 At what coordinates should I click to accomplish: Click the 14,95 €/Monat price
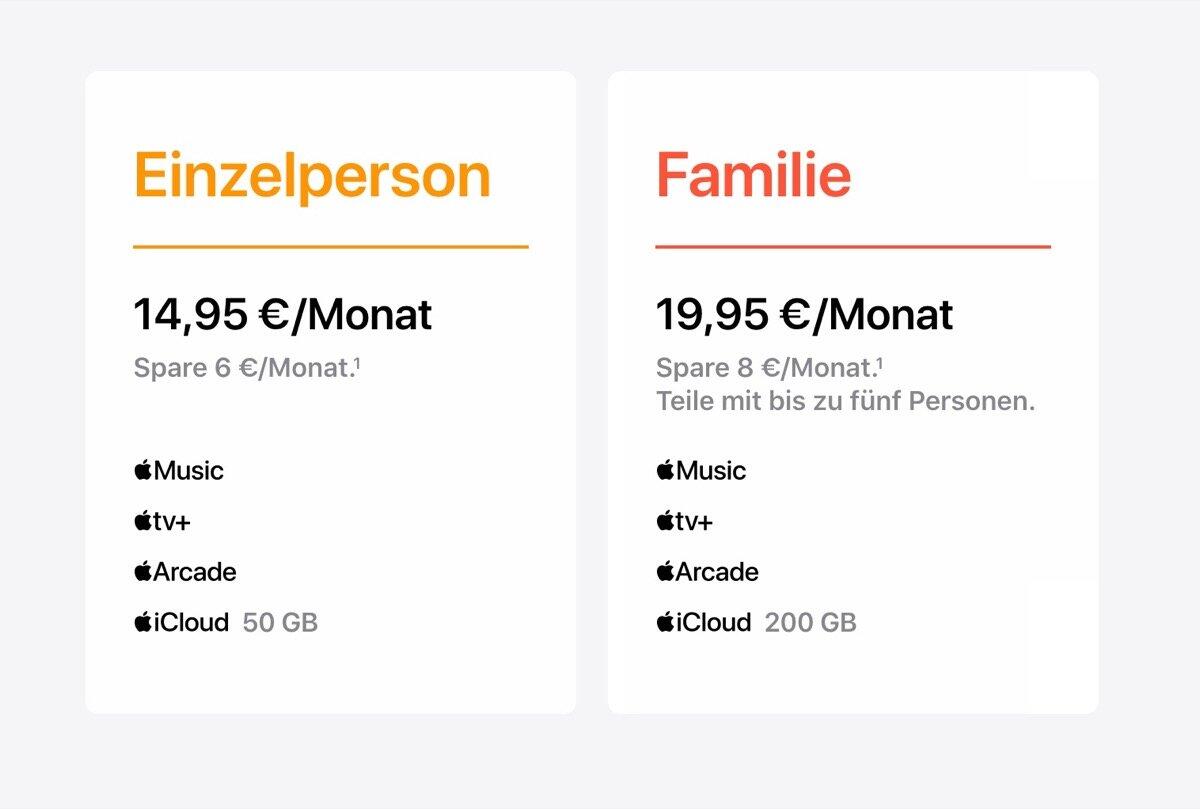tap(283, 314)
